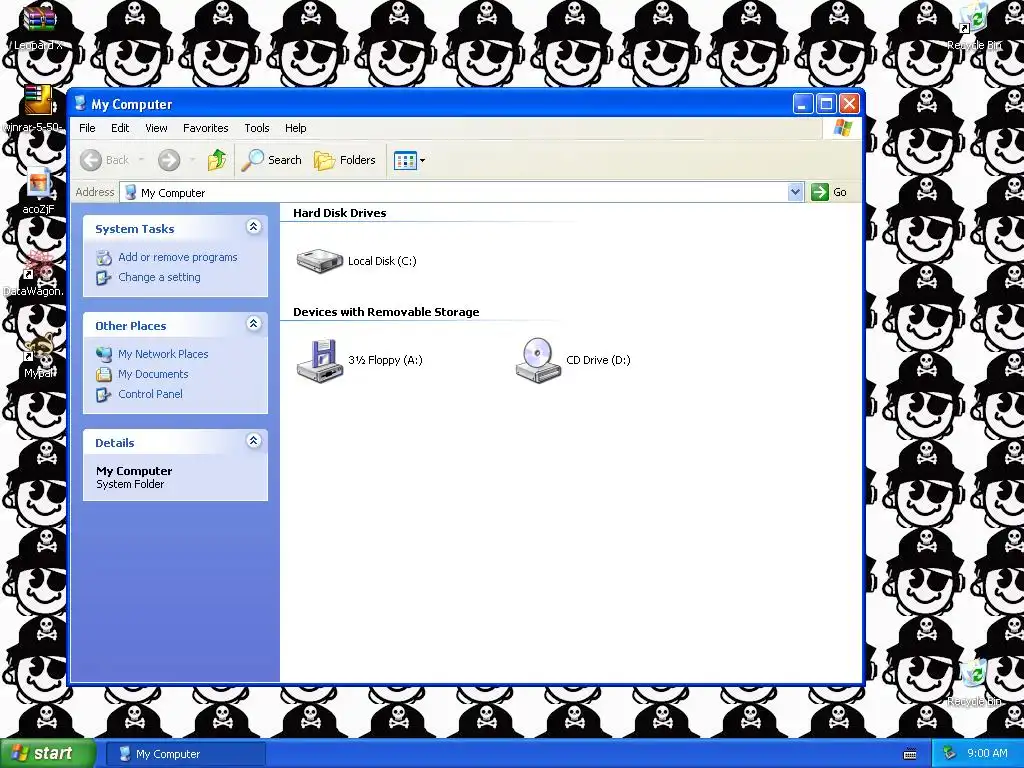Open the Help menu
Screen dimensions: 1024x768
(295, 128)
